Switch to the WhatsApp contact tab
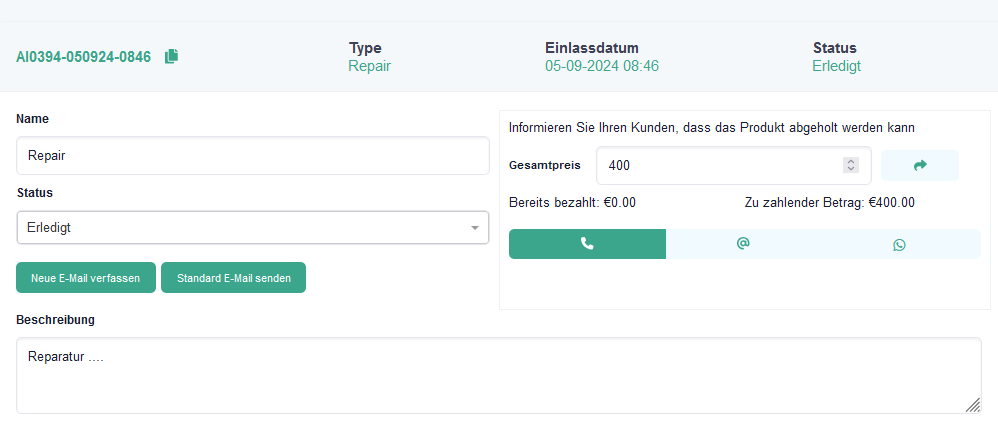Viewport: 998px width, 425px height. 899,244
